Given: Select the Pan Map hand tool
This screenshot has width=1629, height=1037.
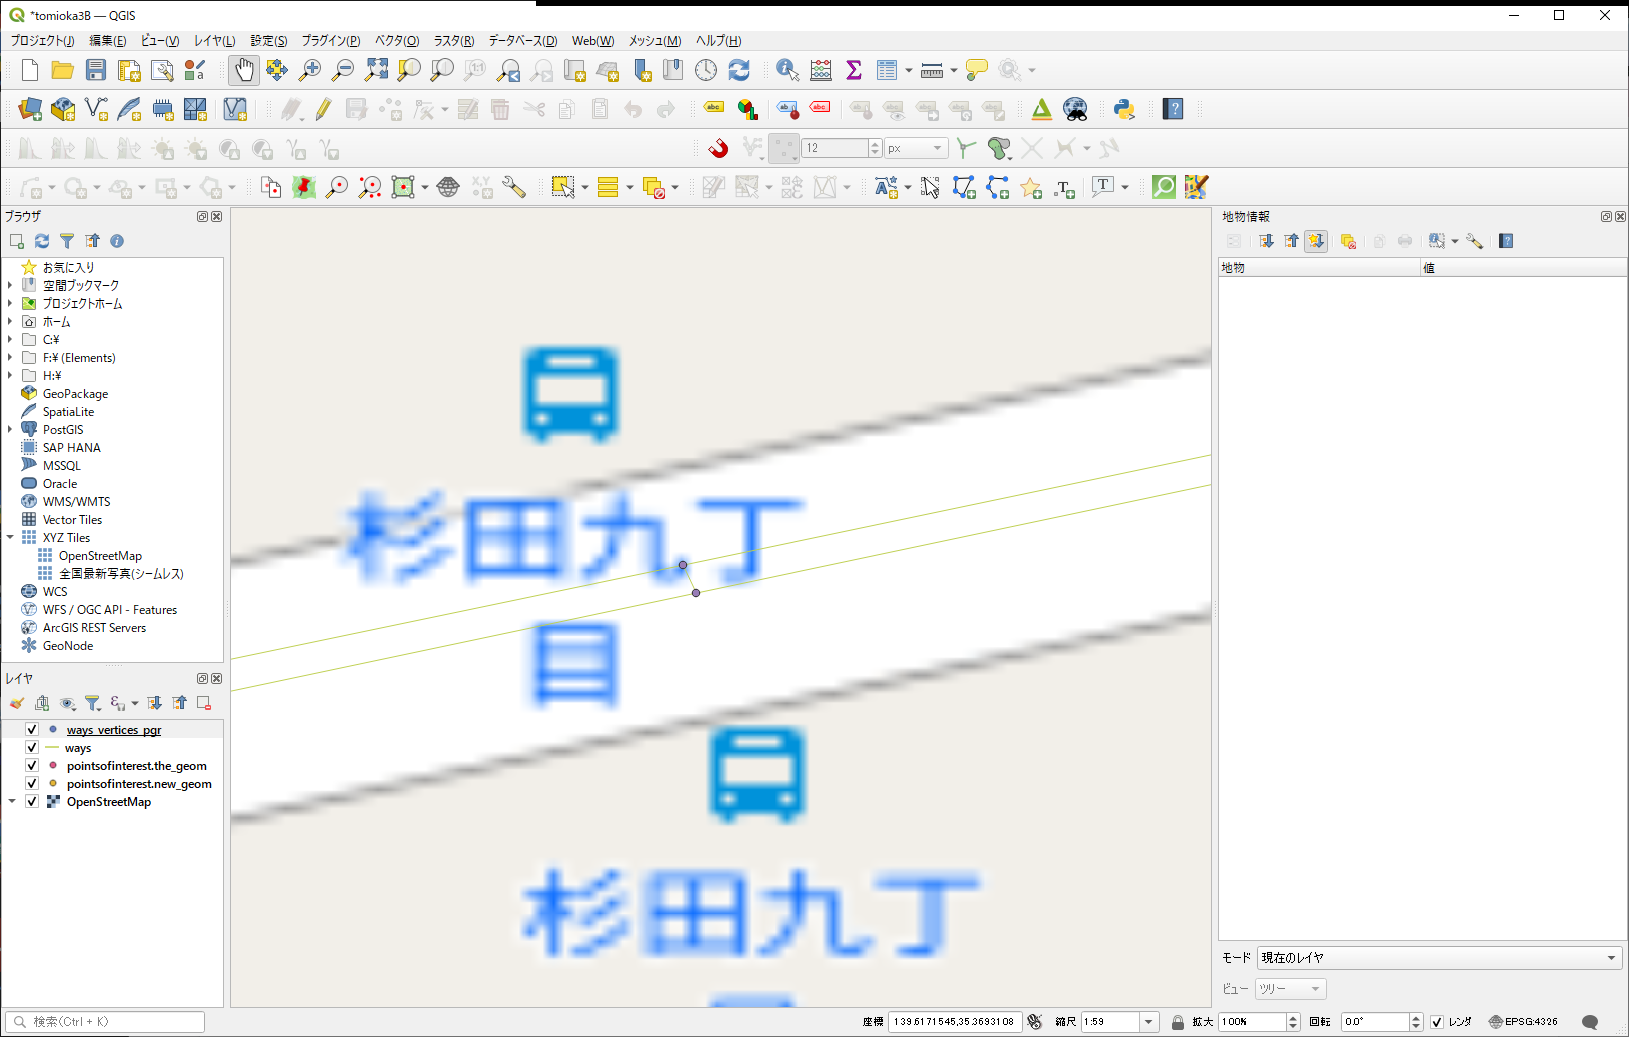Looking at the screenshot, I should coord(244,70).
